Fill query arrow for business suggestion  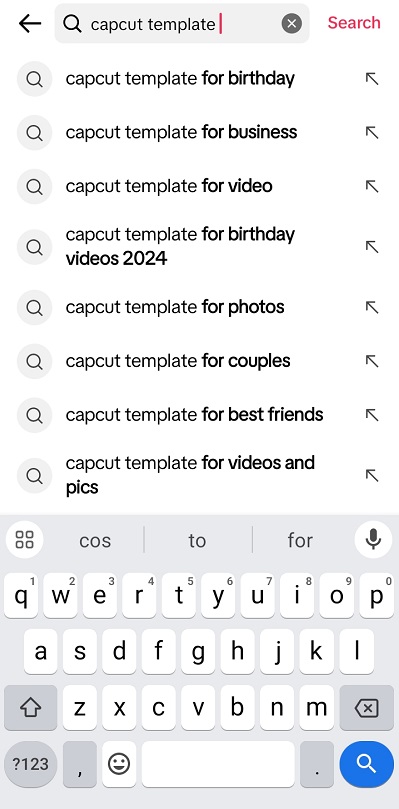pyautogui.click(x=372, y=133)
